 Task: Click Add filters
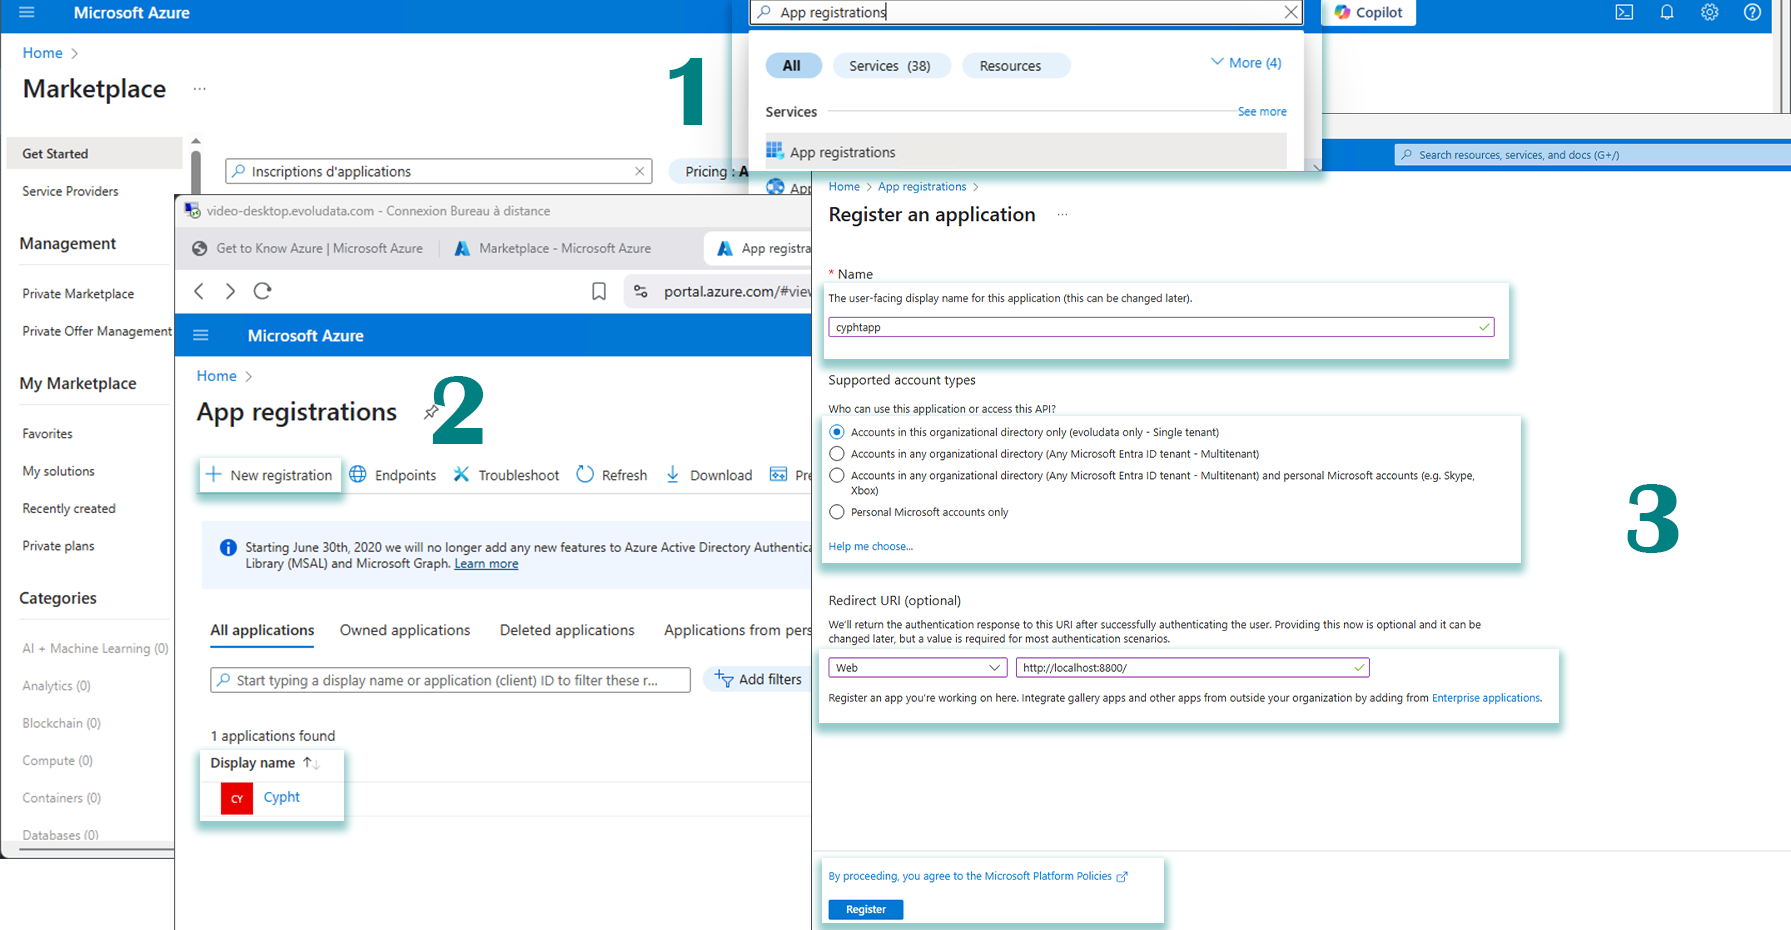click(759, 679)
